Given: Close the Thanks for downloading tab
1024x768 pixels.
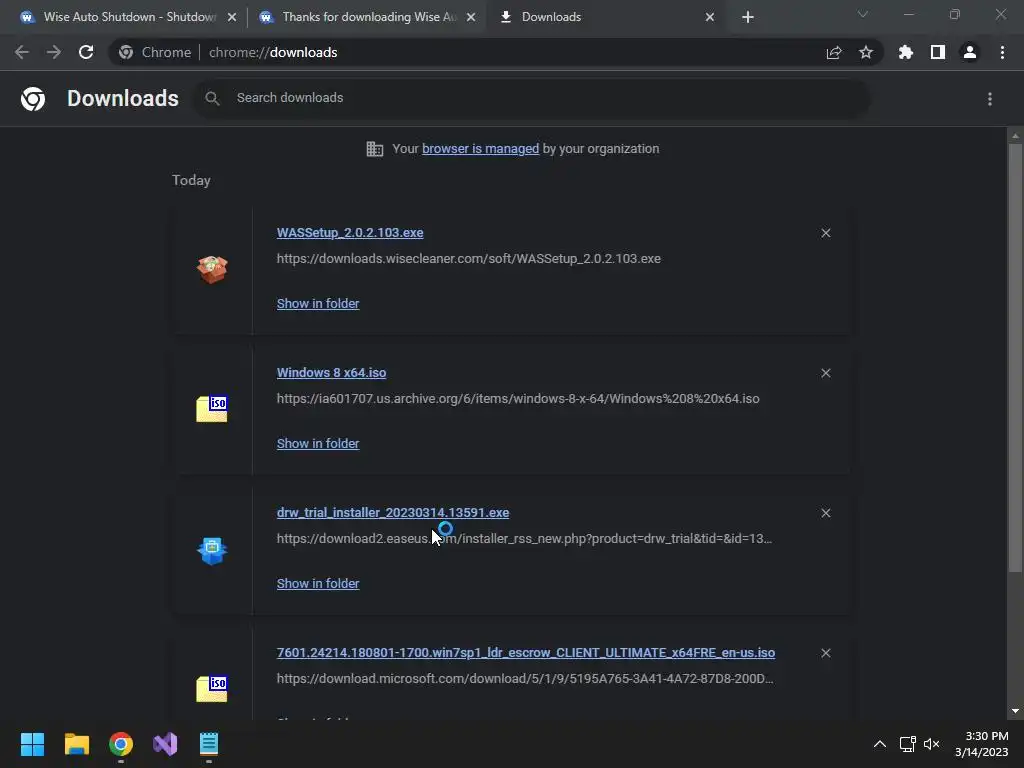Looking at the screenshot, I should point(471,17).
